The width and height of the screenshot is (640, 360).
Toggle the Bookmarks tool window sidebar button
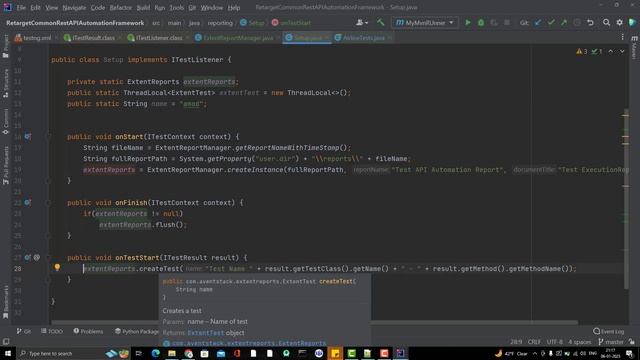(6, 302)
